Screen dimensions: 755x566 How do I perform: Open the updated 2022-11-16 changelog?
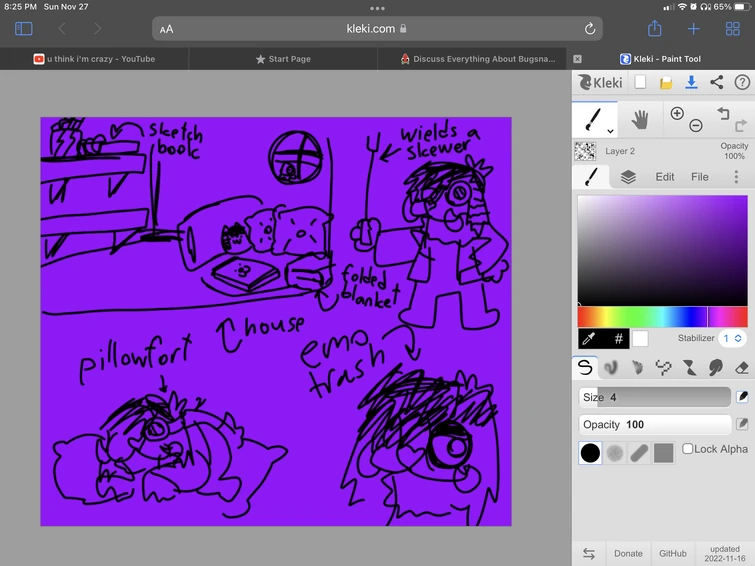pyautogui.click(x=725, y=553)
